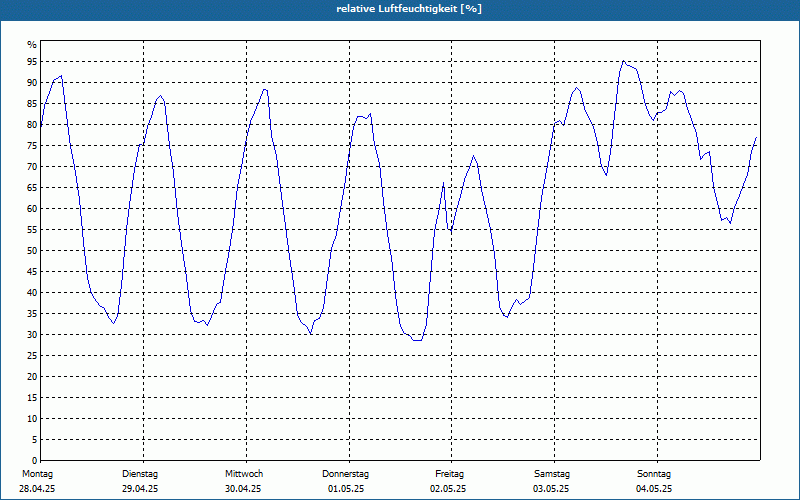Click the date label 30.04.25
Viewport: 800px width, 500px height.
243,489
